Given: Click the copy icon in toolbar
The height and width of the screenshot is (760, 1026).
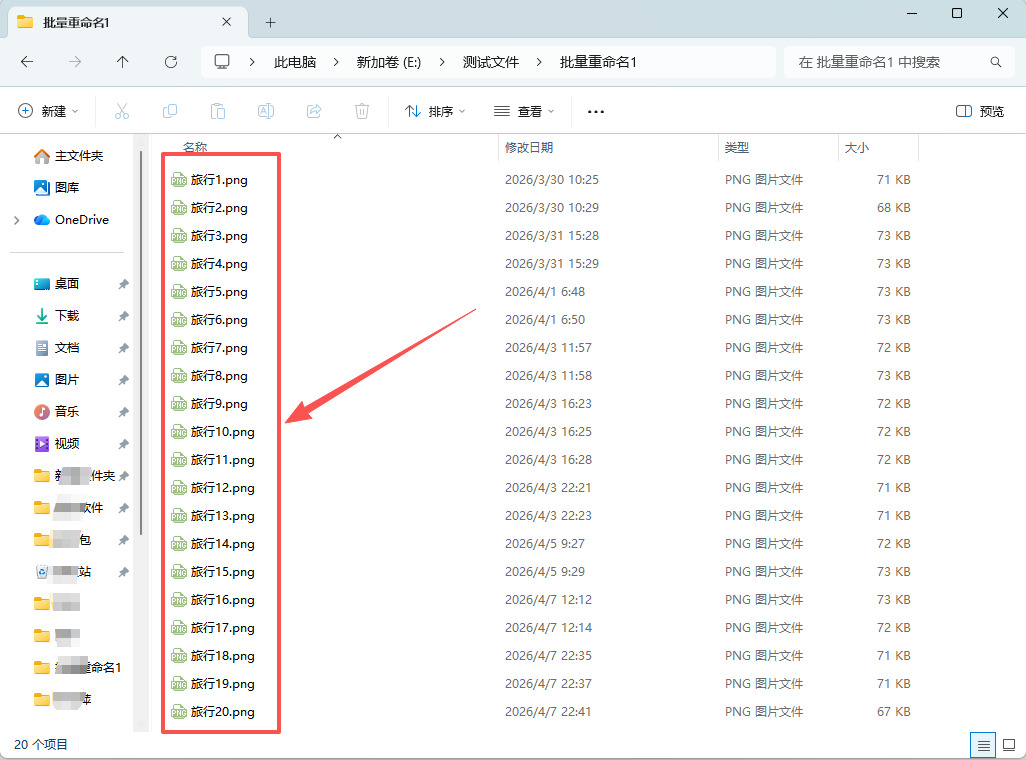Looking at the screenshot, I should click(169, 111).
